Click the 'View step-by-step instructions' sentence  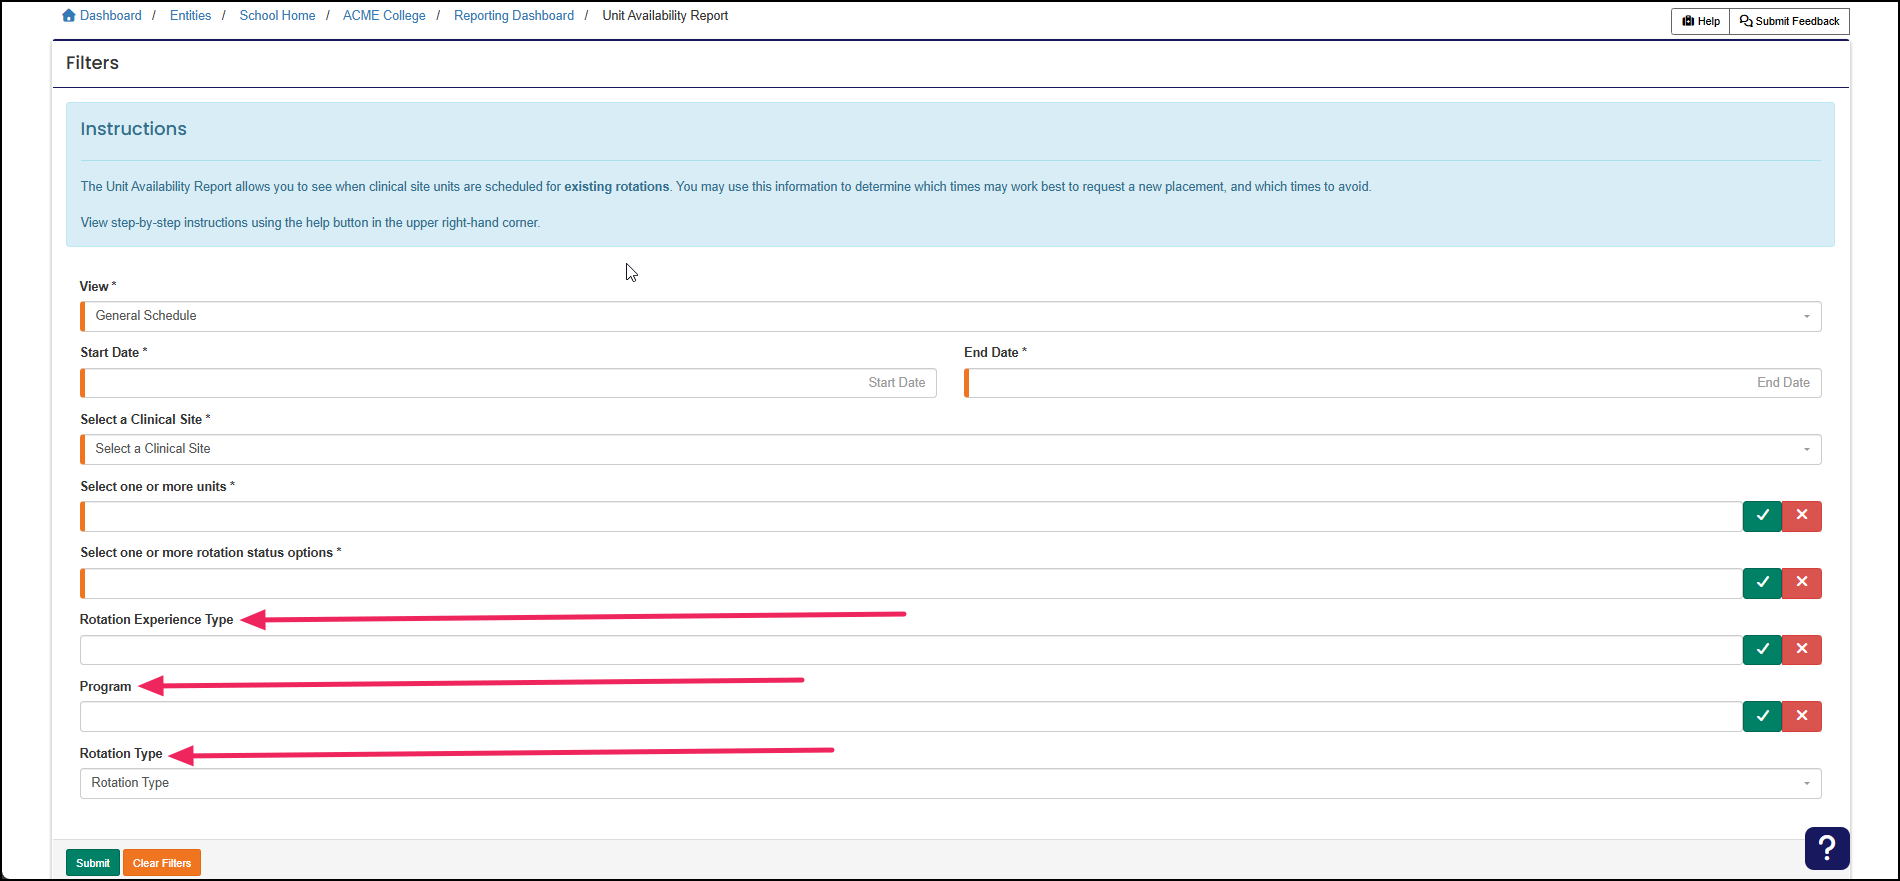[x=310, y=223]
